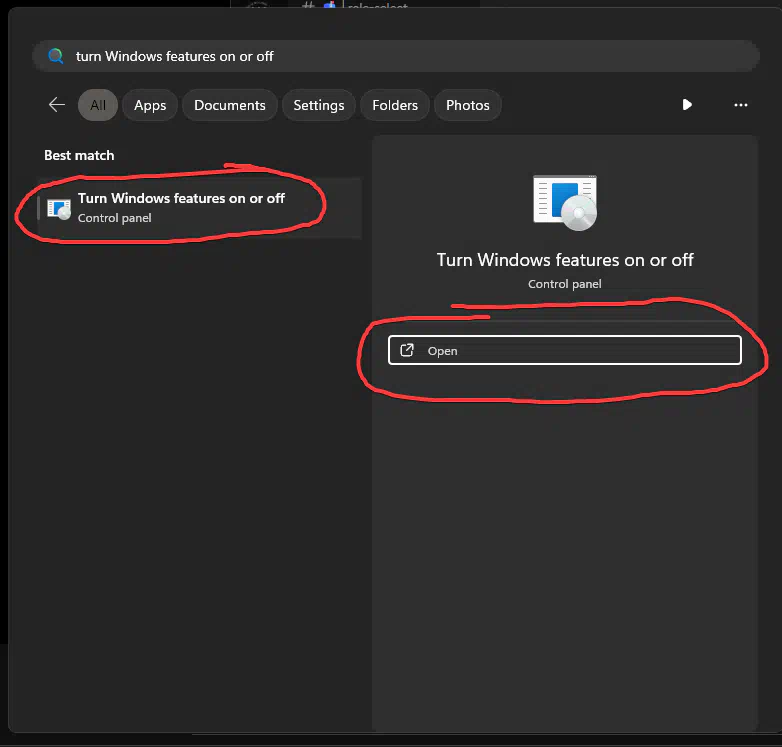Screen dimensions: 782x747
Task: Click the open-in-new-window icon beside Open
Action: 407,351
